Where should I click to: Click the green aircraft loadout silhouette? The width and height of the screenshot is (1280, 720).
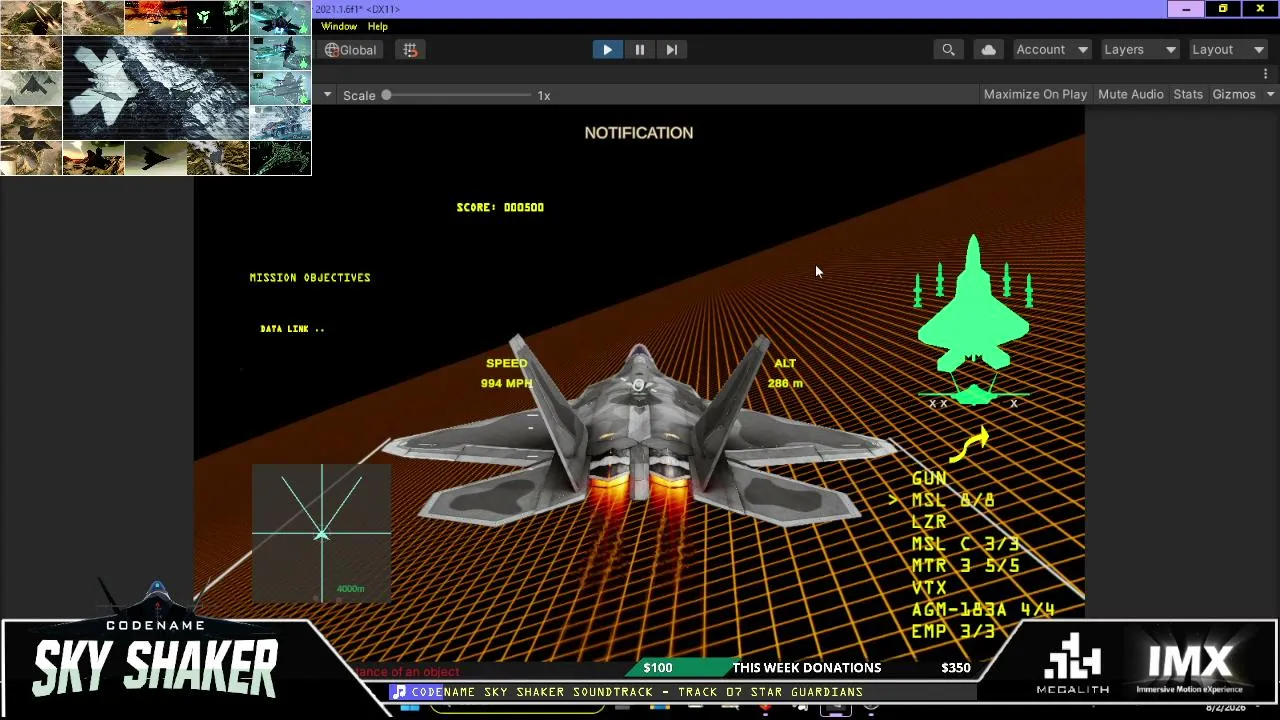[973, 303]
